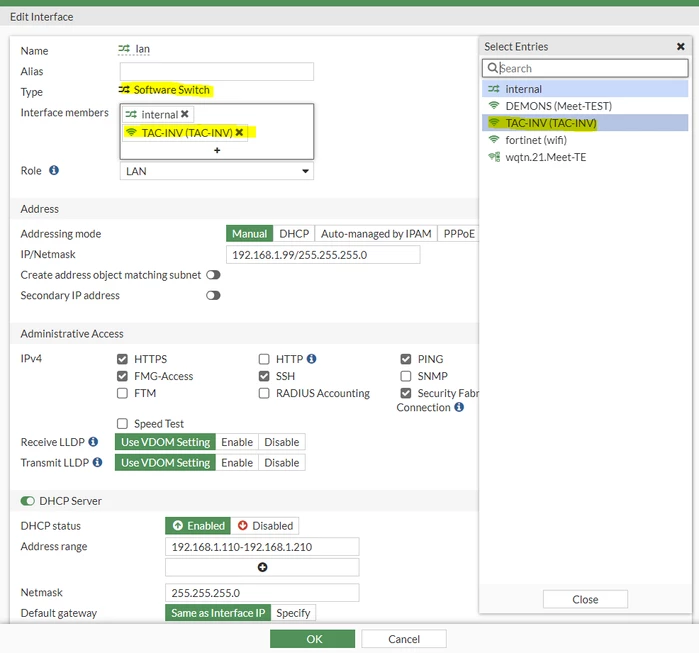
Task: Select DEMONS (Meet-TEST) entry
Action: (x=585, y=106)
